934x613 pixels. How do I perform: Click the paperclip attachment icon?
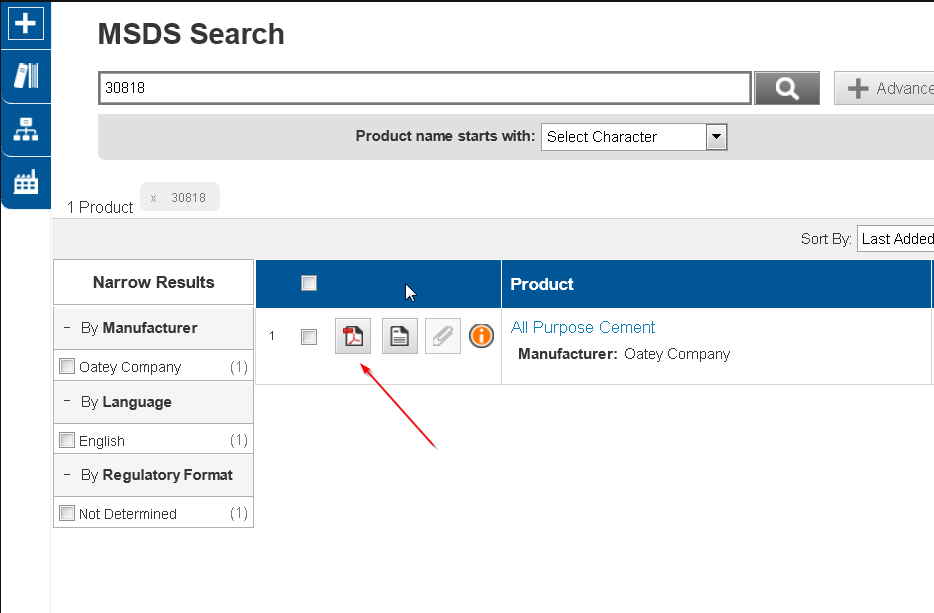pos(443,336)
